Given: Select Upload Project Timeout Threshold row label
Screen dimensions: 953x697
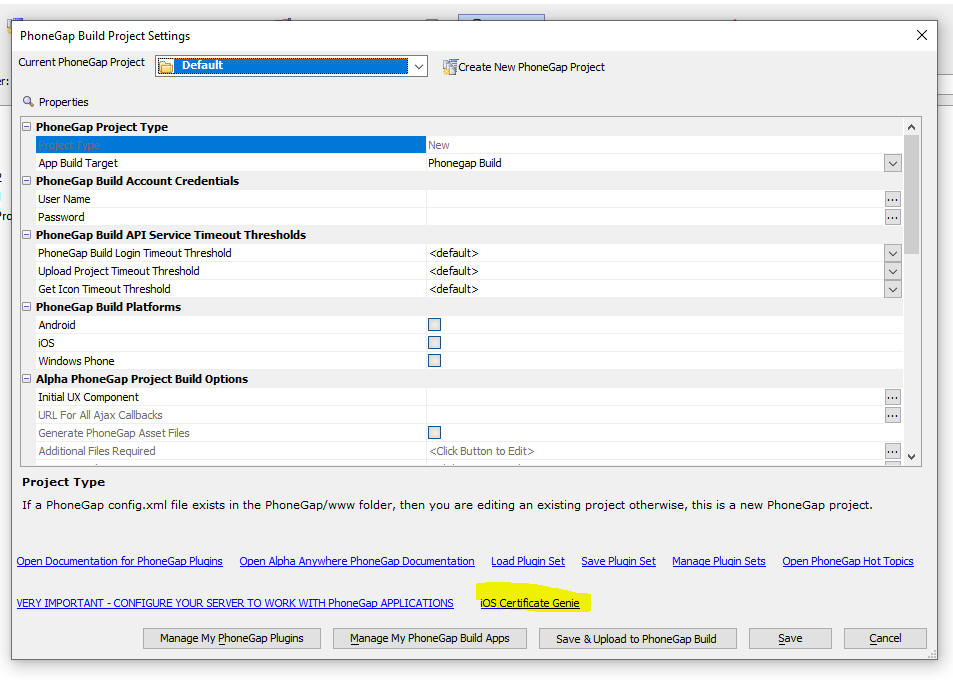Looking at the screenshot, I should tap(119, 272).
